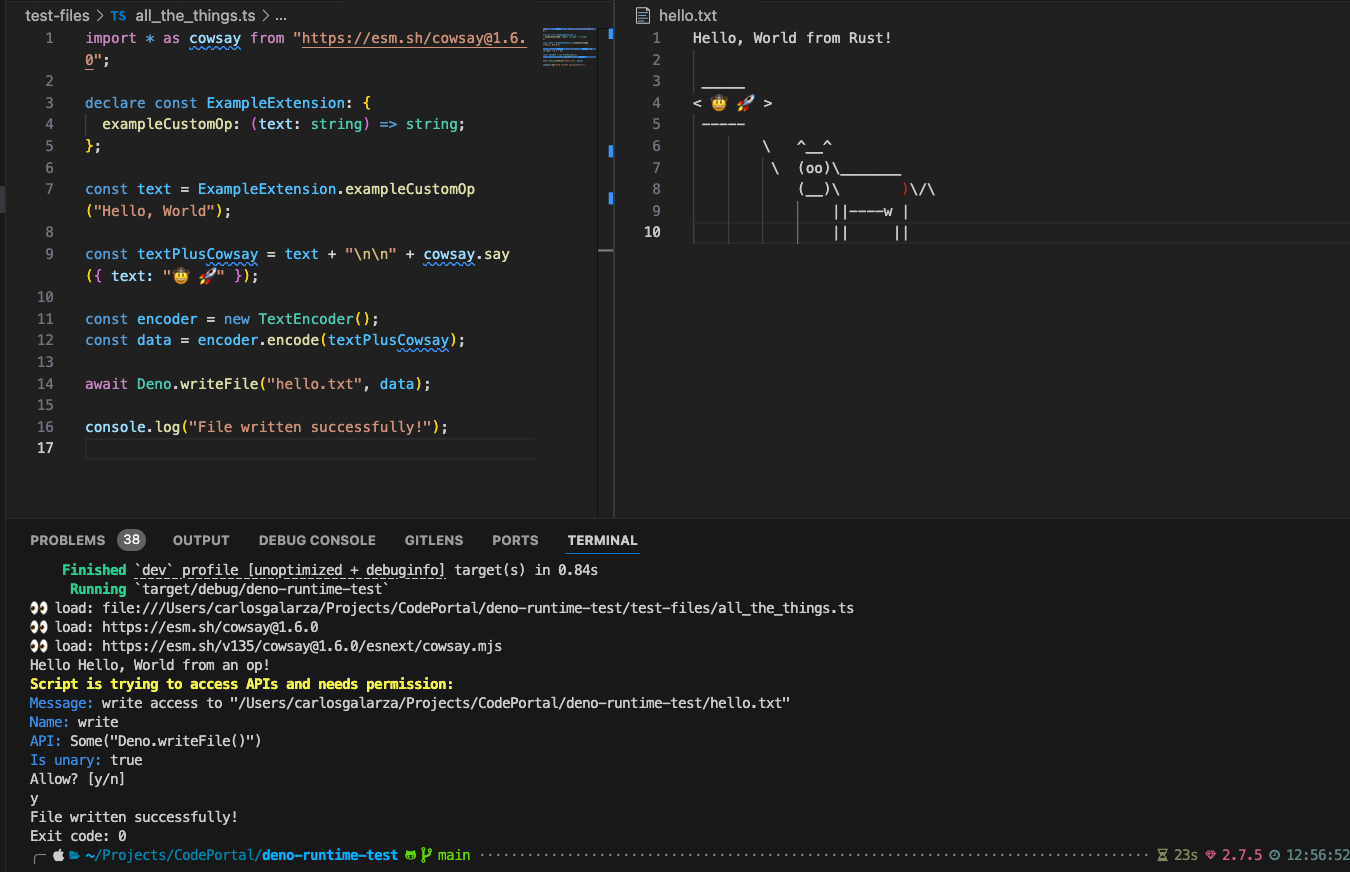Click line number 14 in all_the_things.ts gutter
Image resolution: width=1350 pixels, height=872 pixels.
click(x=45, y=384)
